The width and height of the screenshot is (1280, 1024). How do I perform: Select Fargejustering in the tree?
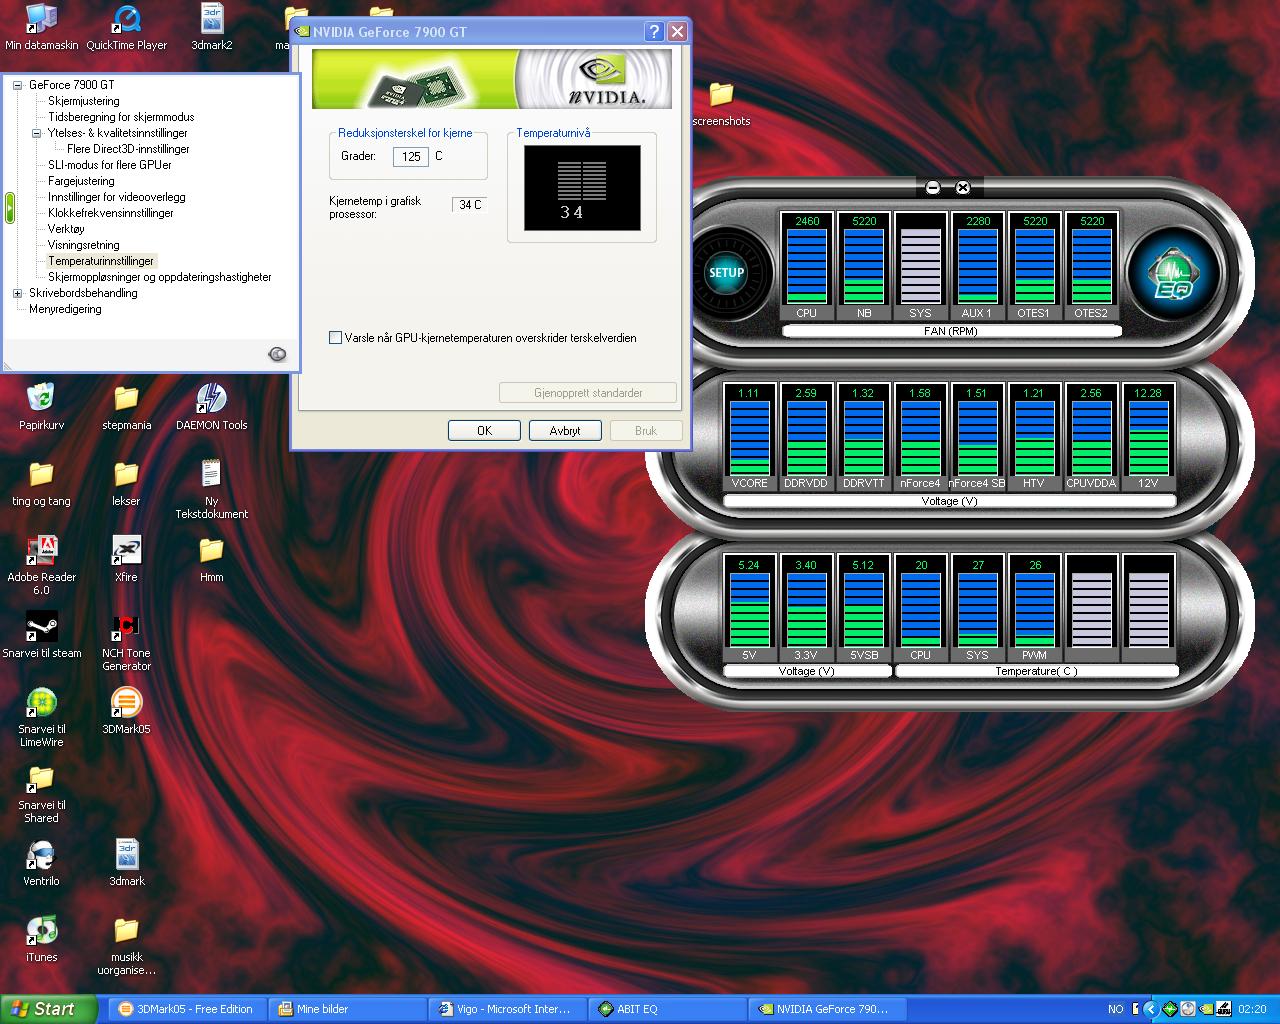(81, 181)
